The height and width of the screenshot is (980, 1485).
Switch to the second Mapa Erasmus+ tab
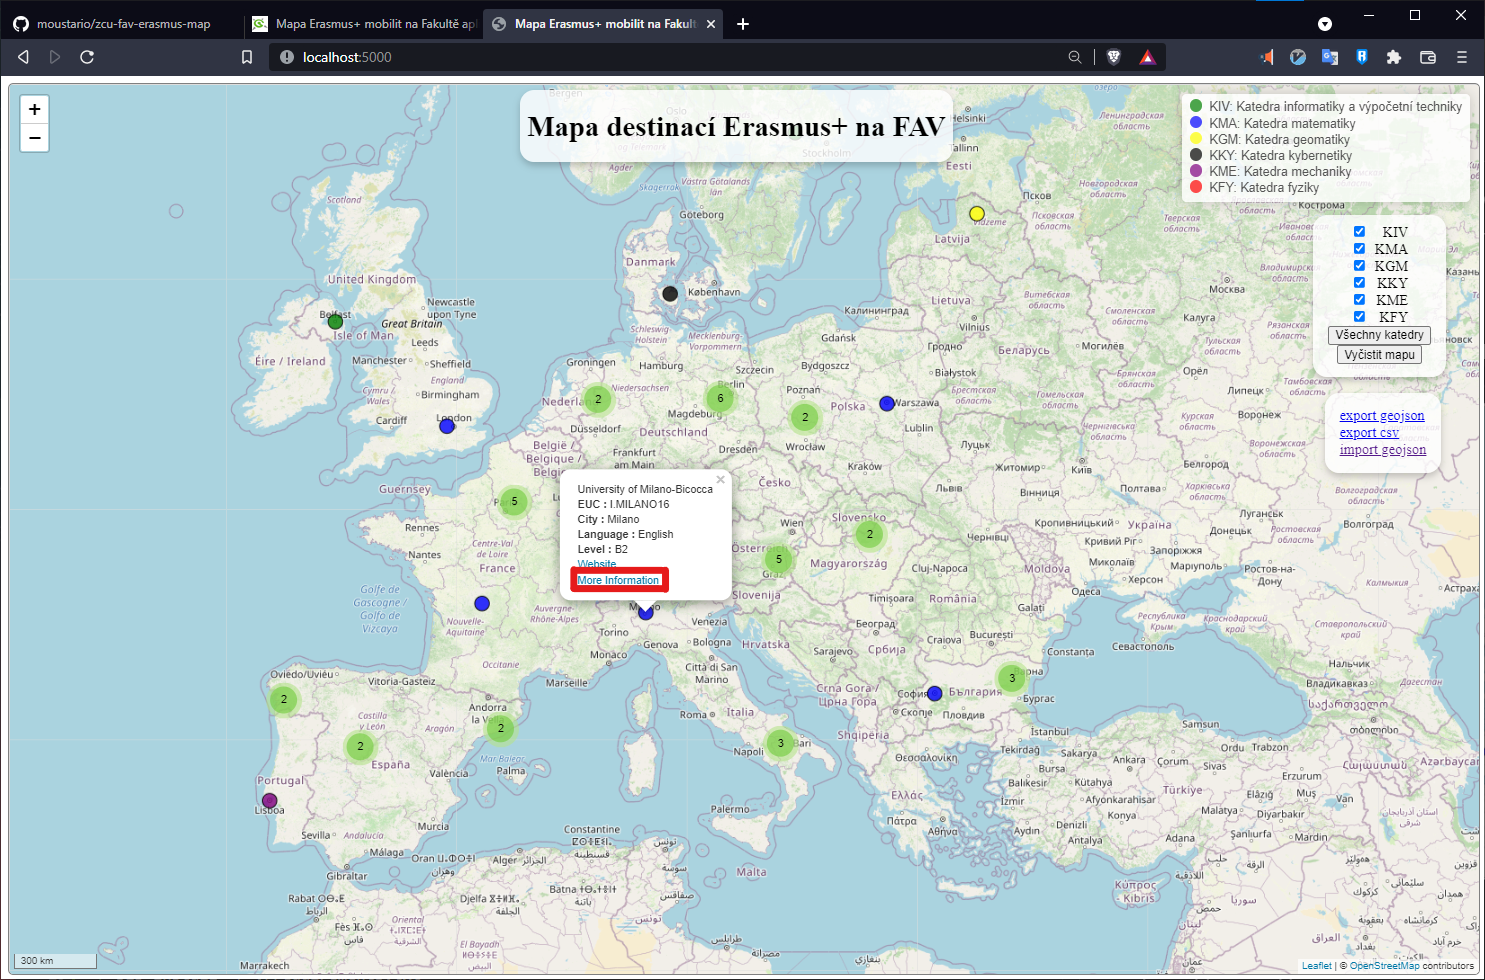click(364, 24)
